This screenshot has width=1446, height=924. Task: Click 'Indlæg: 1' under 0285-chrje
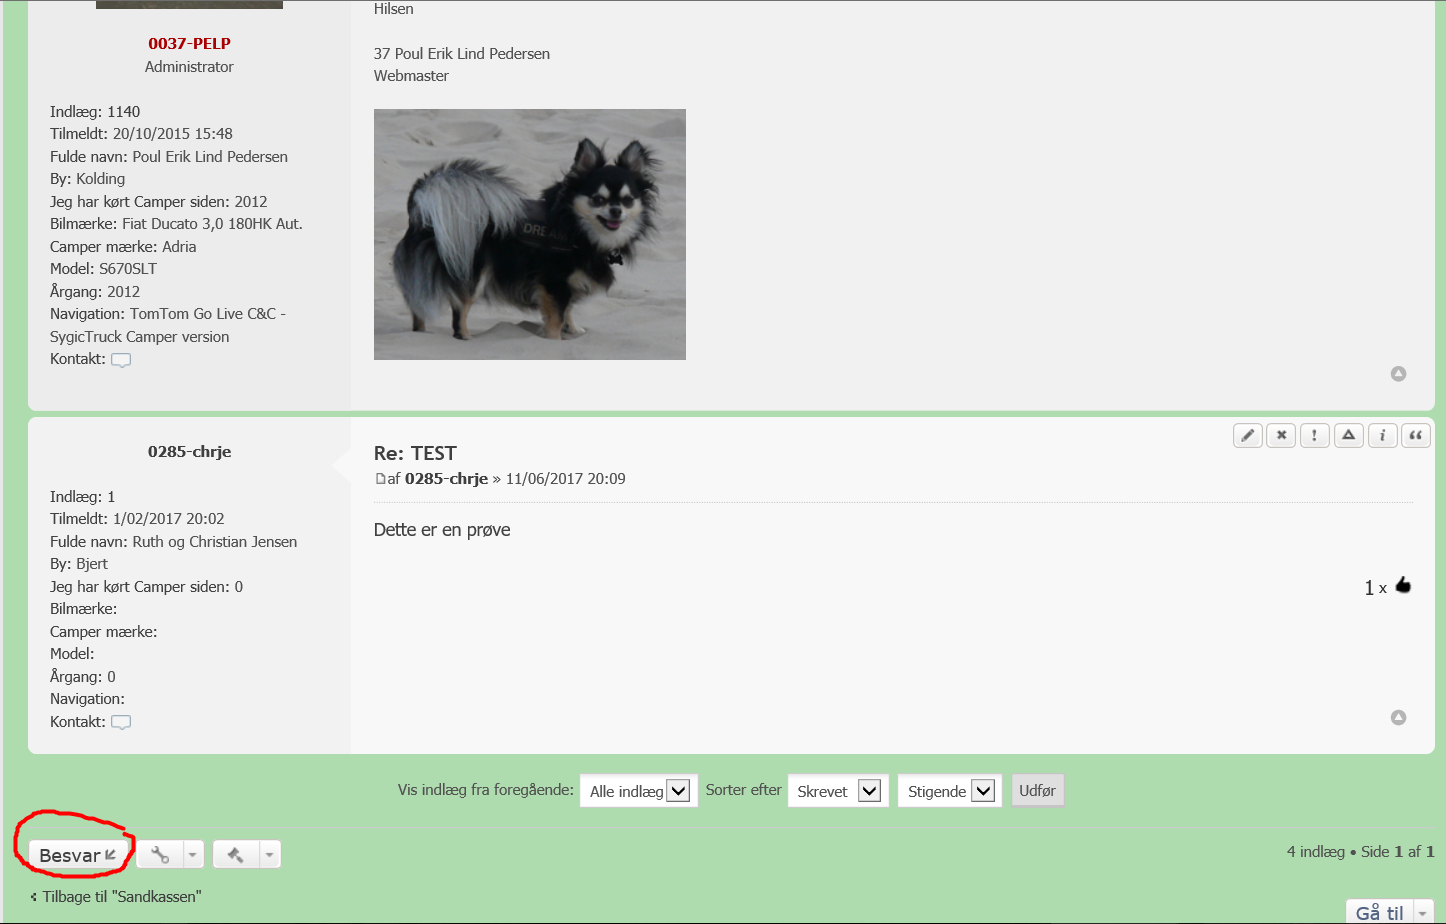point(83,497)
